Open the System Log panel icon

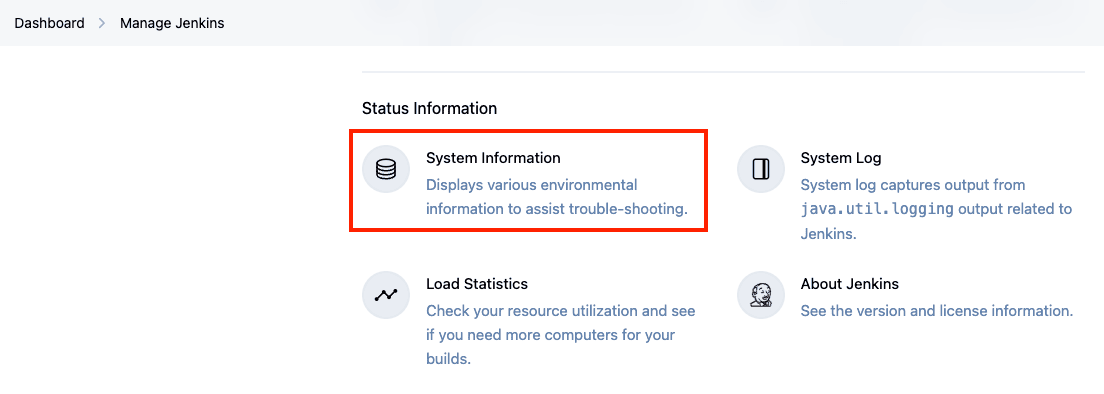pyautogui.click(x=760, y=169)
